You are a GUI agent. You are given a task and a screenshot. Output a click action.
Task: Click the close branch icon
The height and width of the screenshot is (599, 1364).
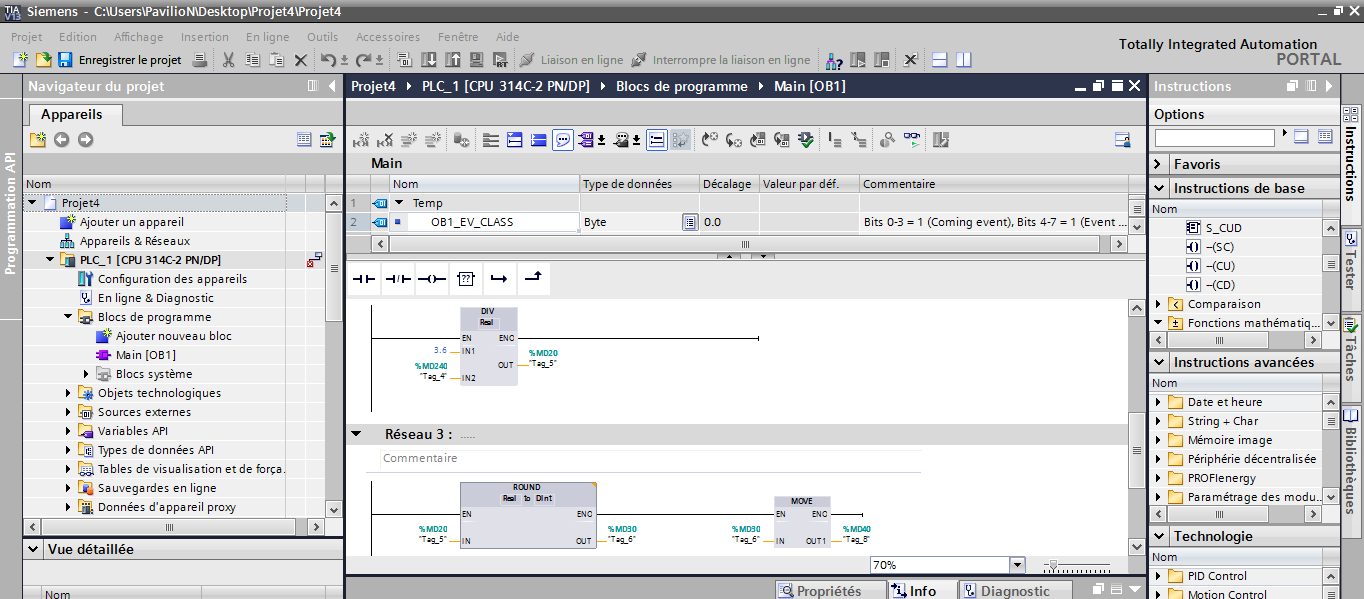[x=533, y=279]
